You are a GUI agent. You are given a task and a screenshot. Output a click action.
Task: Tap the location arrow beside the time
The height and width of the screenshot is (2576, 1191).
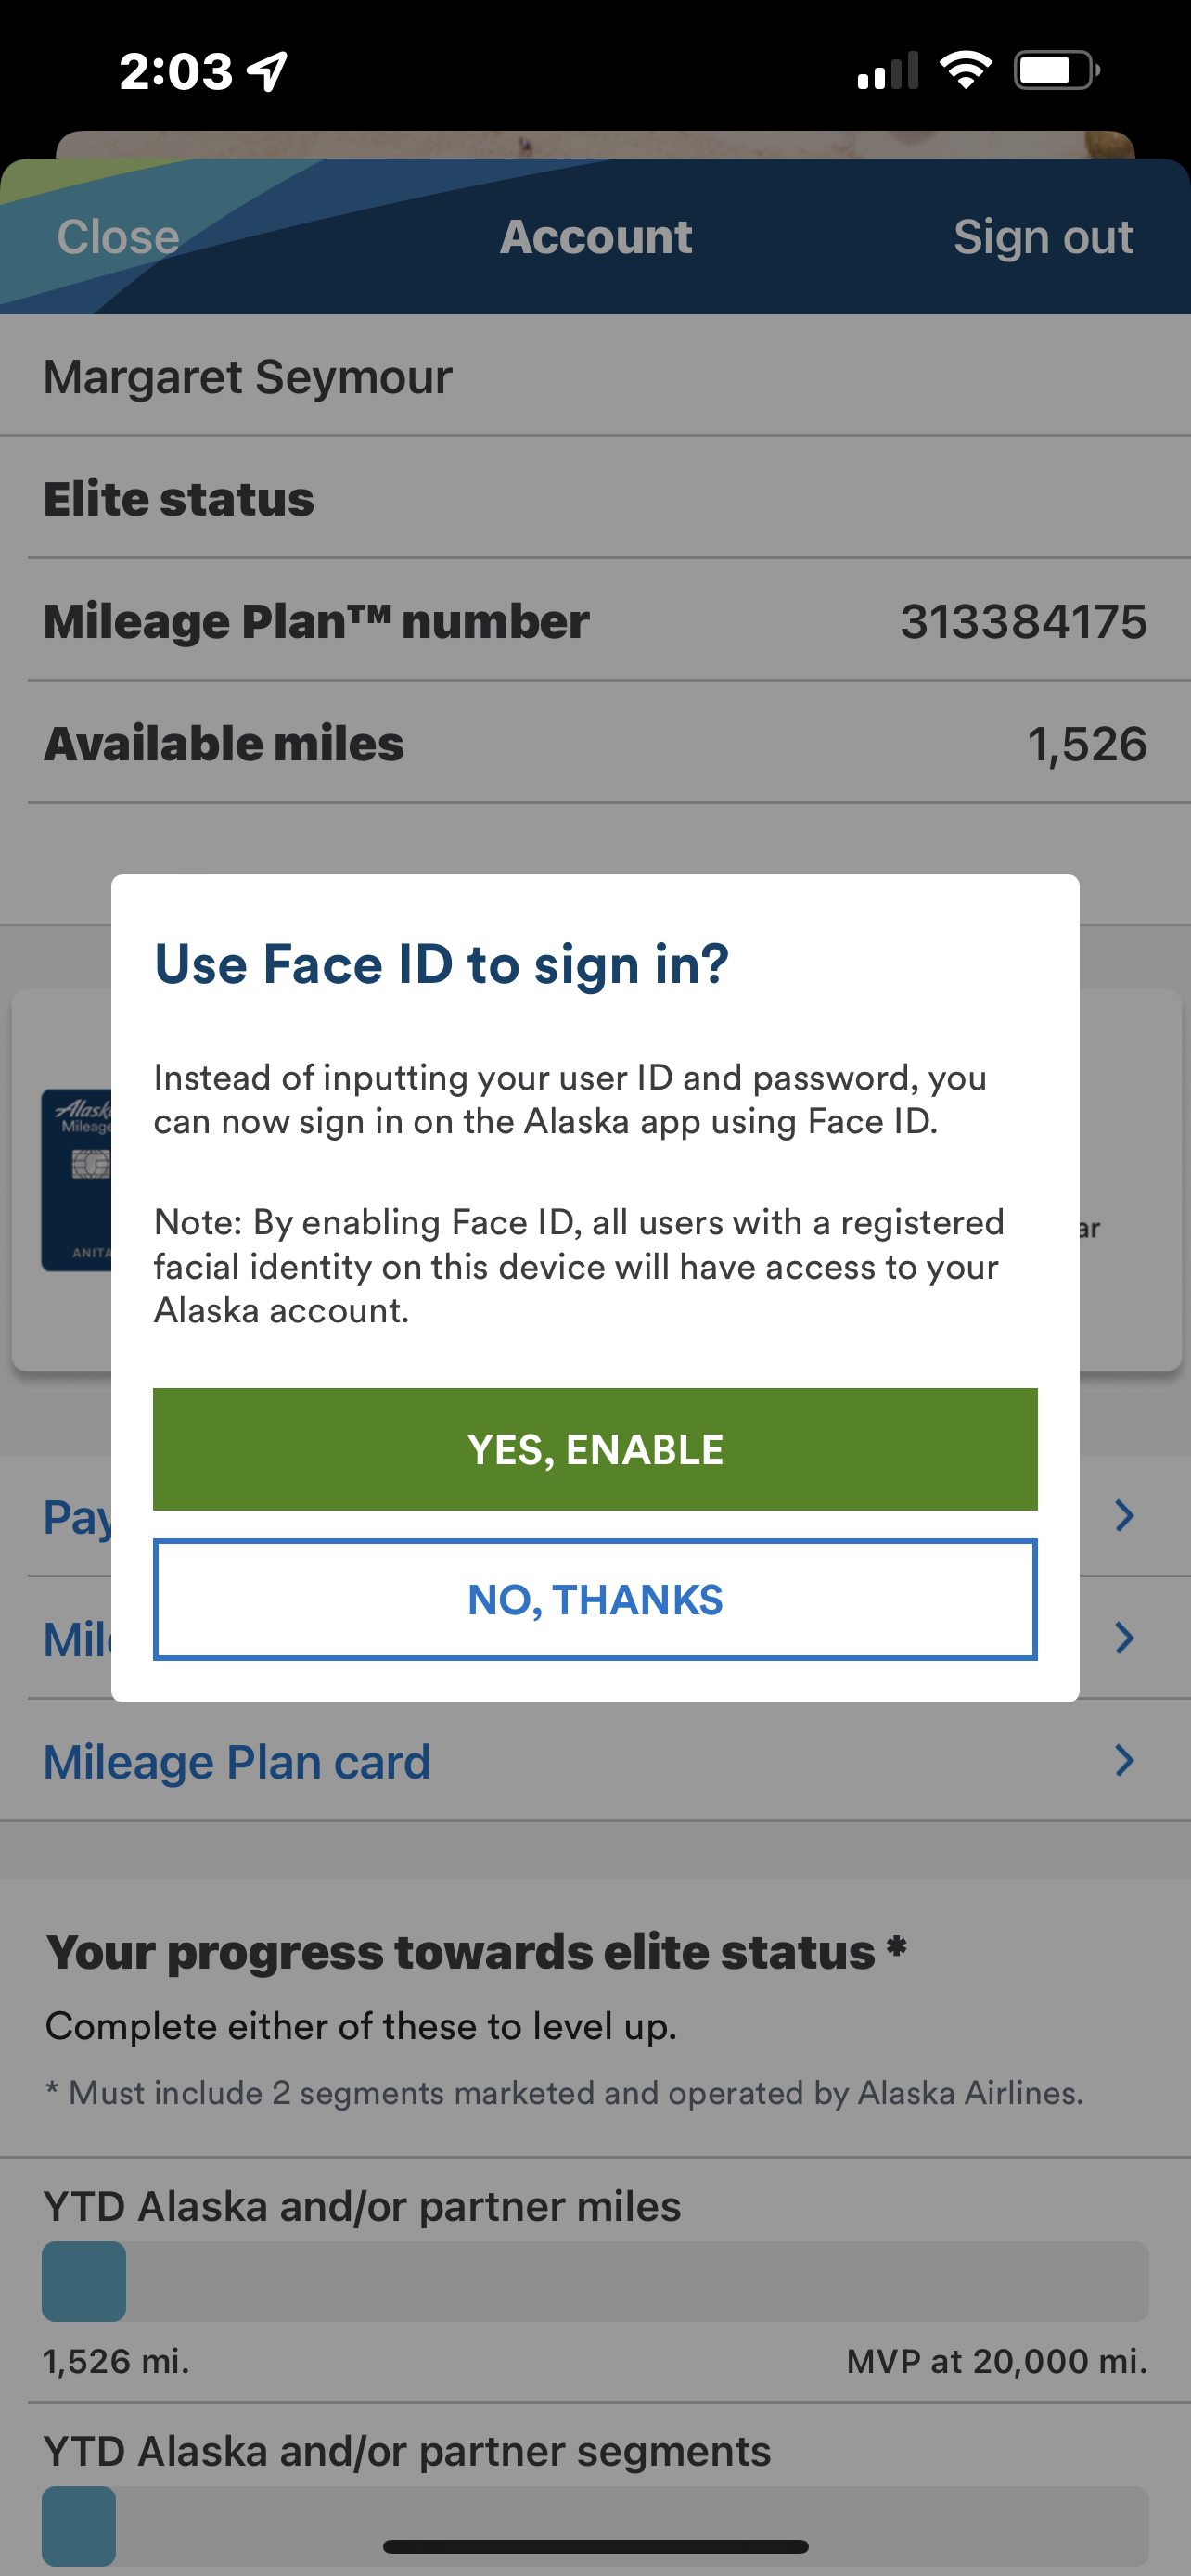268,71
